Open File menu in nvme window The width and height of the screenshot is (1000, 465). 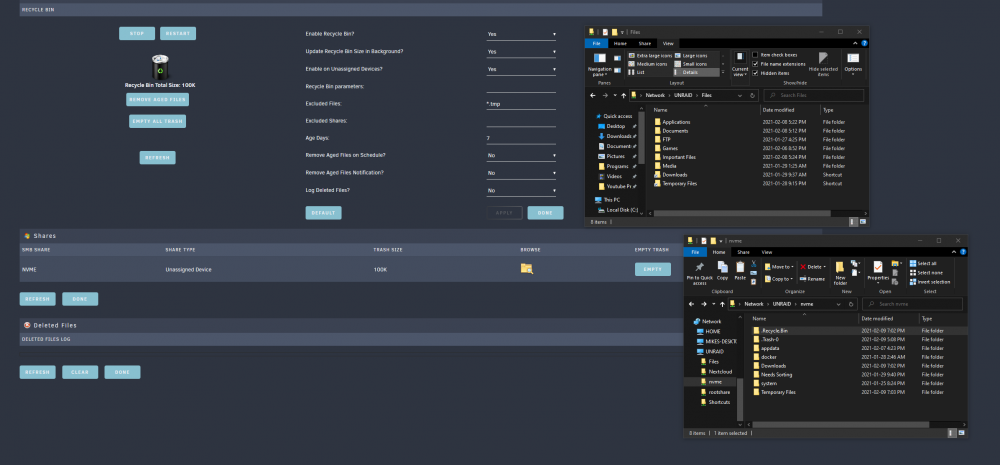(695, 253)
